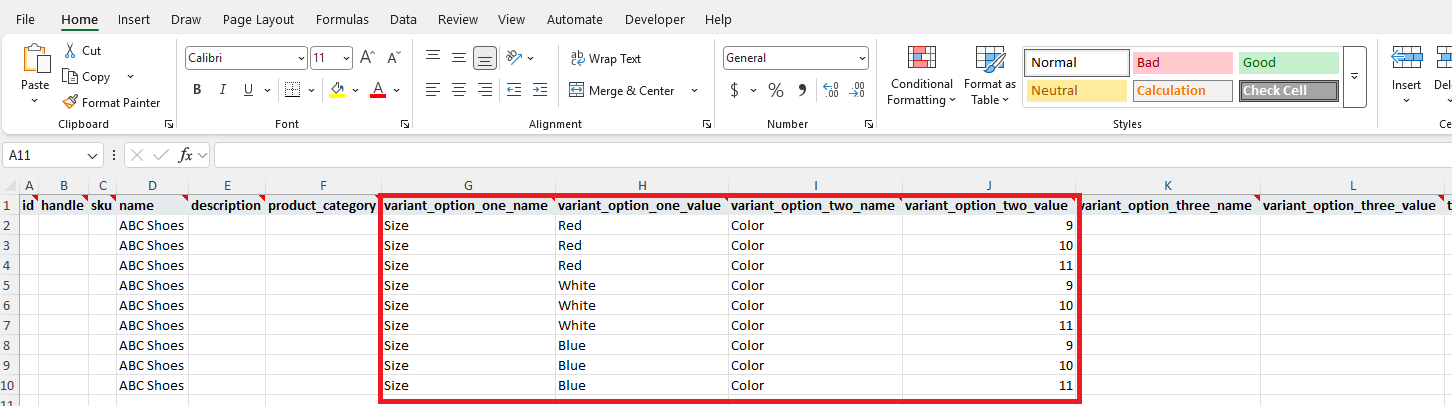Apply Underline formatting
This screenshot has height=406, width=1452.
tap(248, 90)
